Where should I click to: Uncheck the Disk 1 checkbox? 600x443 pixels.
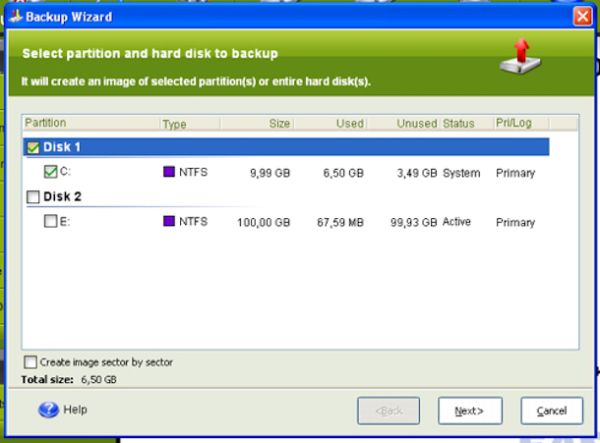(33, 147)
